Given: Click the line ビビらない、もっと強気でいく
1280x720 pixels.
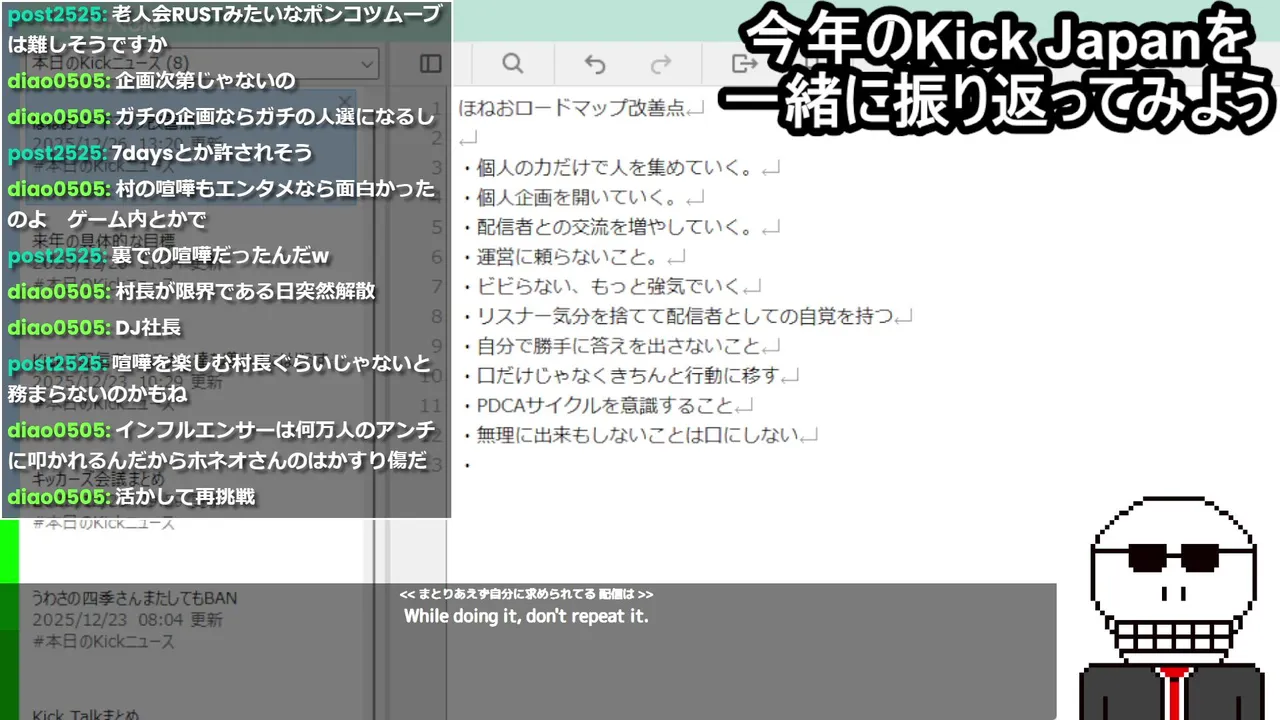Looking at the screenshot, I should (610, 286).
